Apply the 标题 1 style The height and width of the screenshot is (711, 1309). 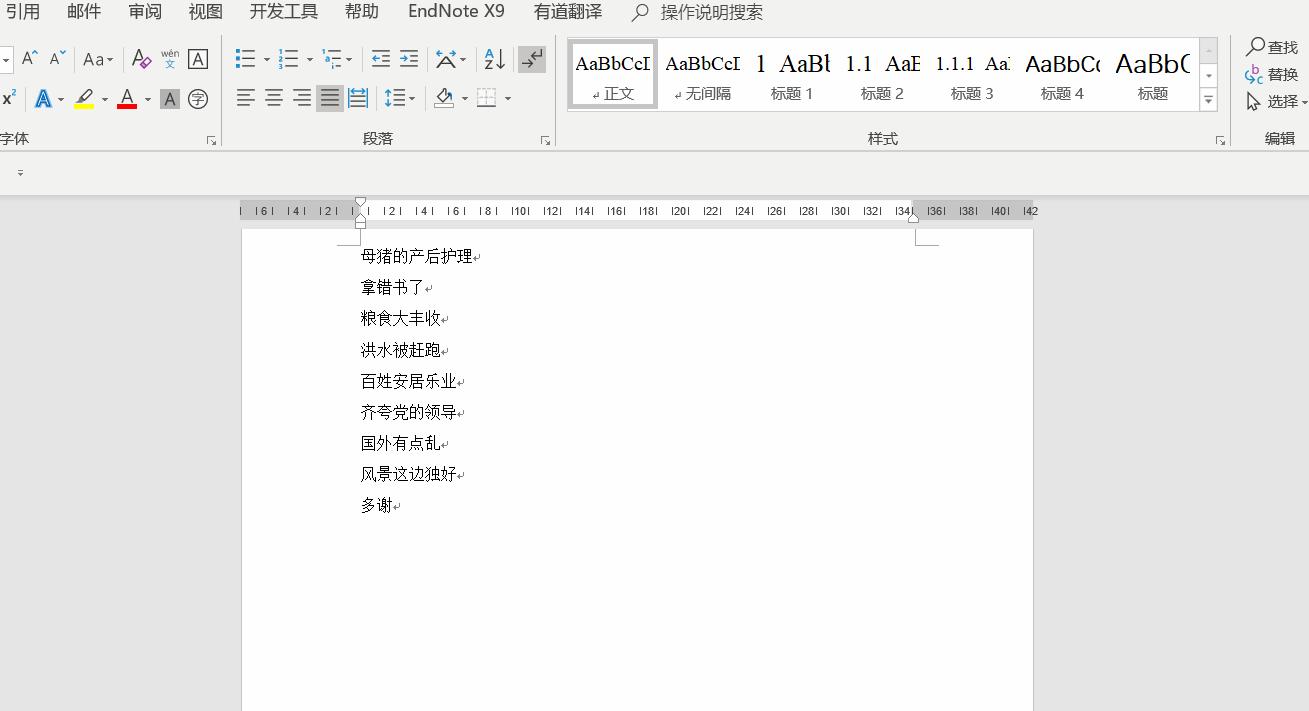click(x=792, y=73)
